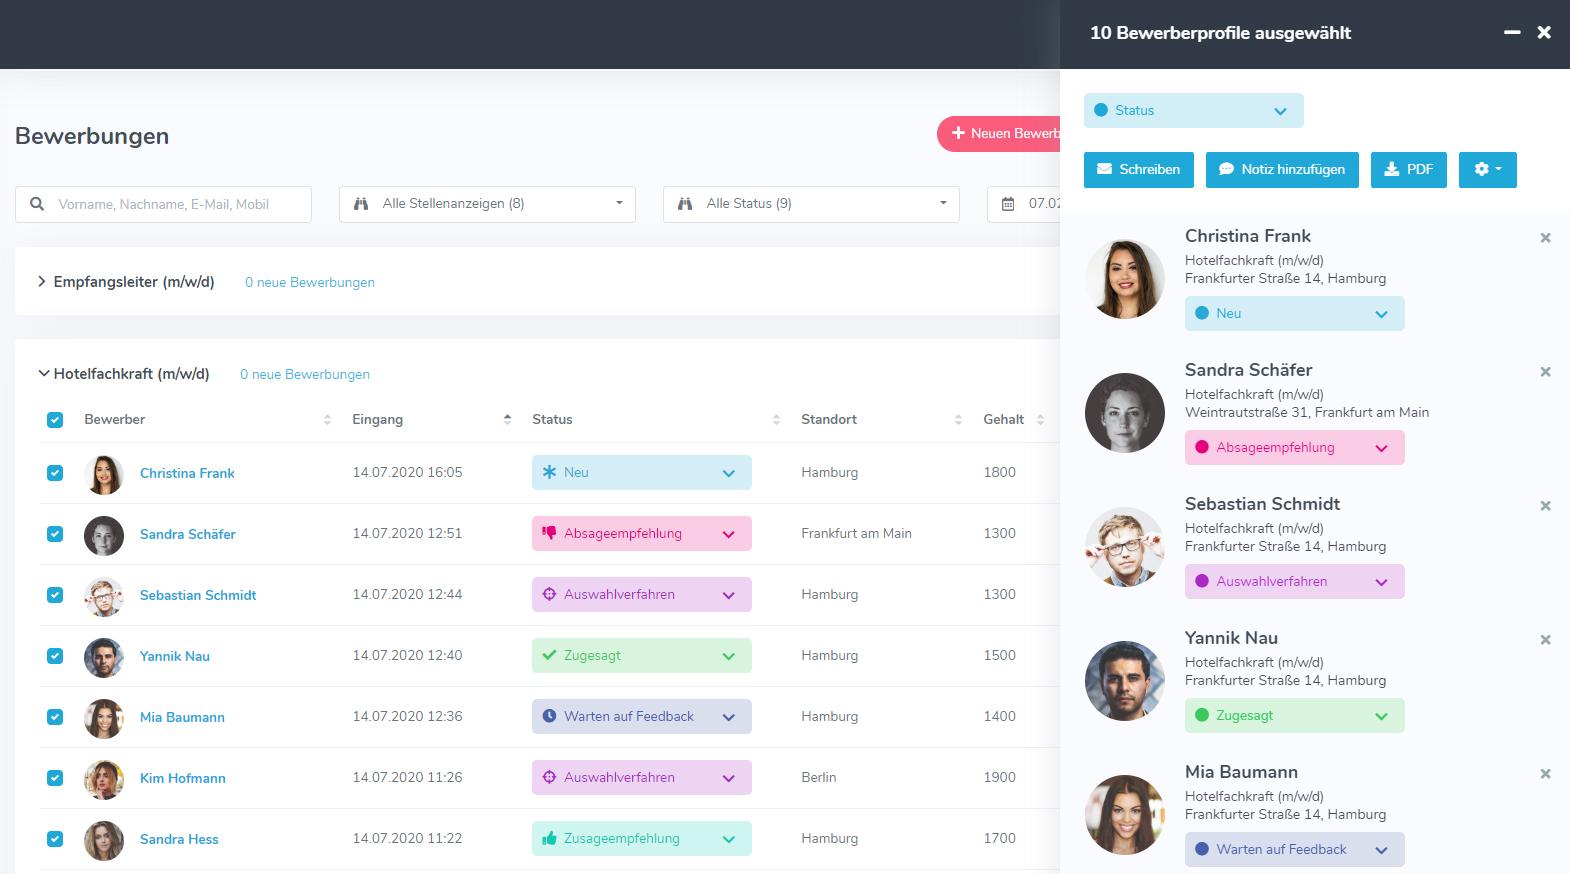The image size is (1570, 874).
Task: Open the Alle Stellenanzeigen (8) dropdown
Action: click(x=487, y=204)
